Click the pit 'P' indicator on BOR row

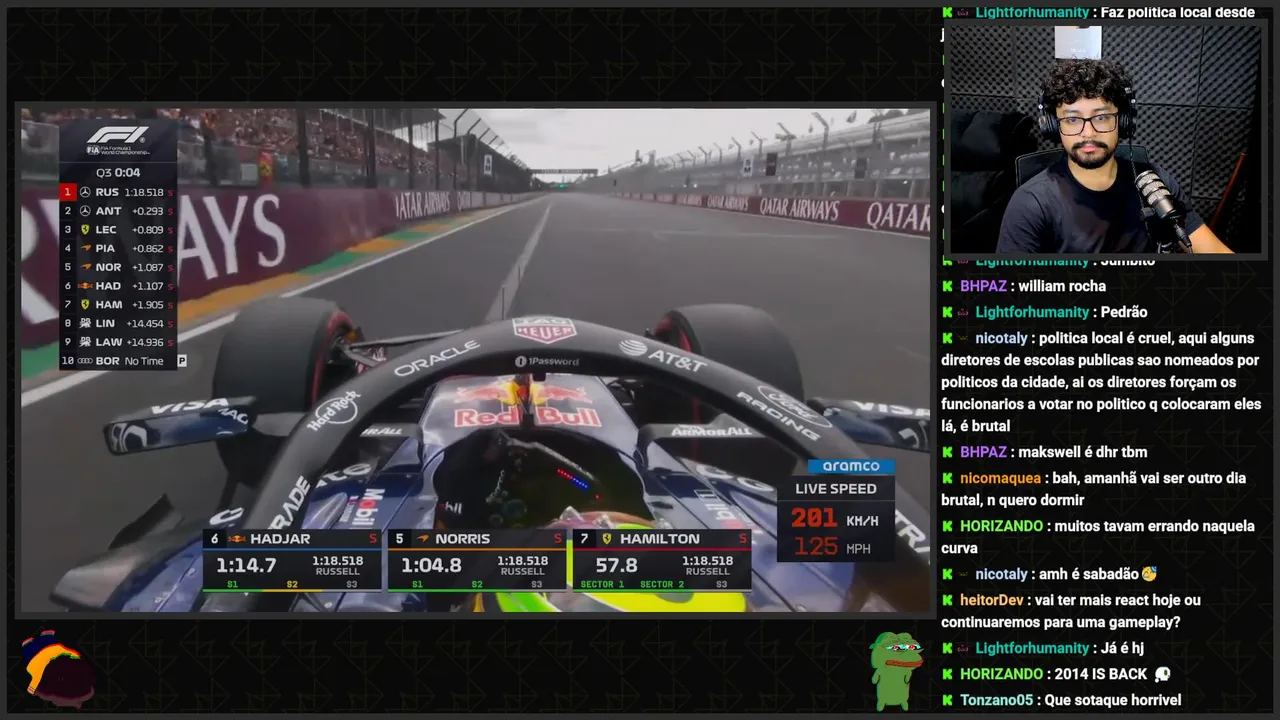(x=182, y=360)
